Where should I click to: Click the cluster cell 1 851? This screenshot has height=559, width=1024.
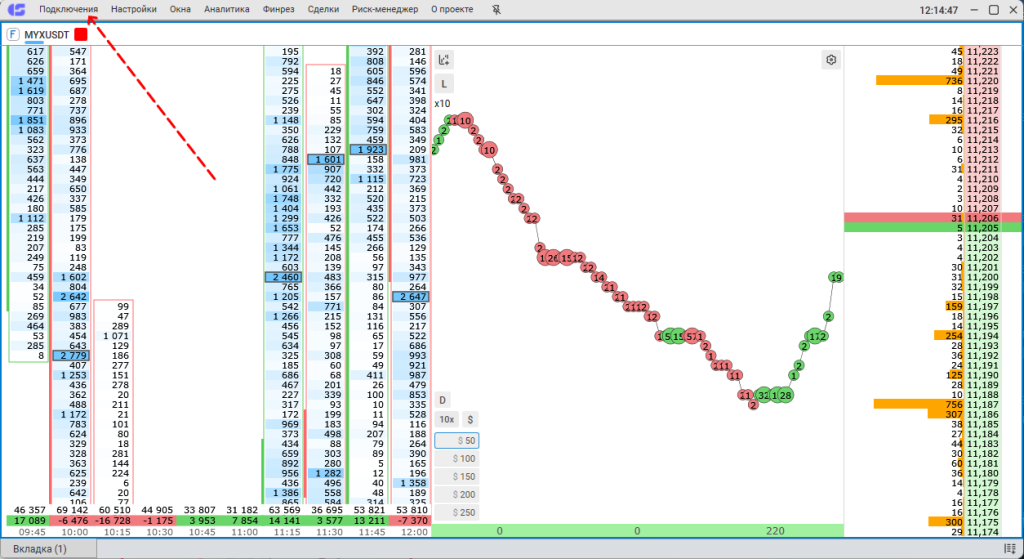(29, 120)
